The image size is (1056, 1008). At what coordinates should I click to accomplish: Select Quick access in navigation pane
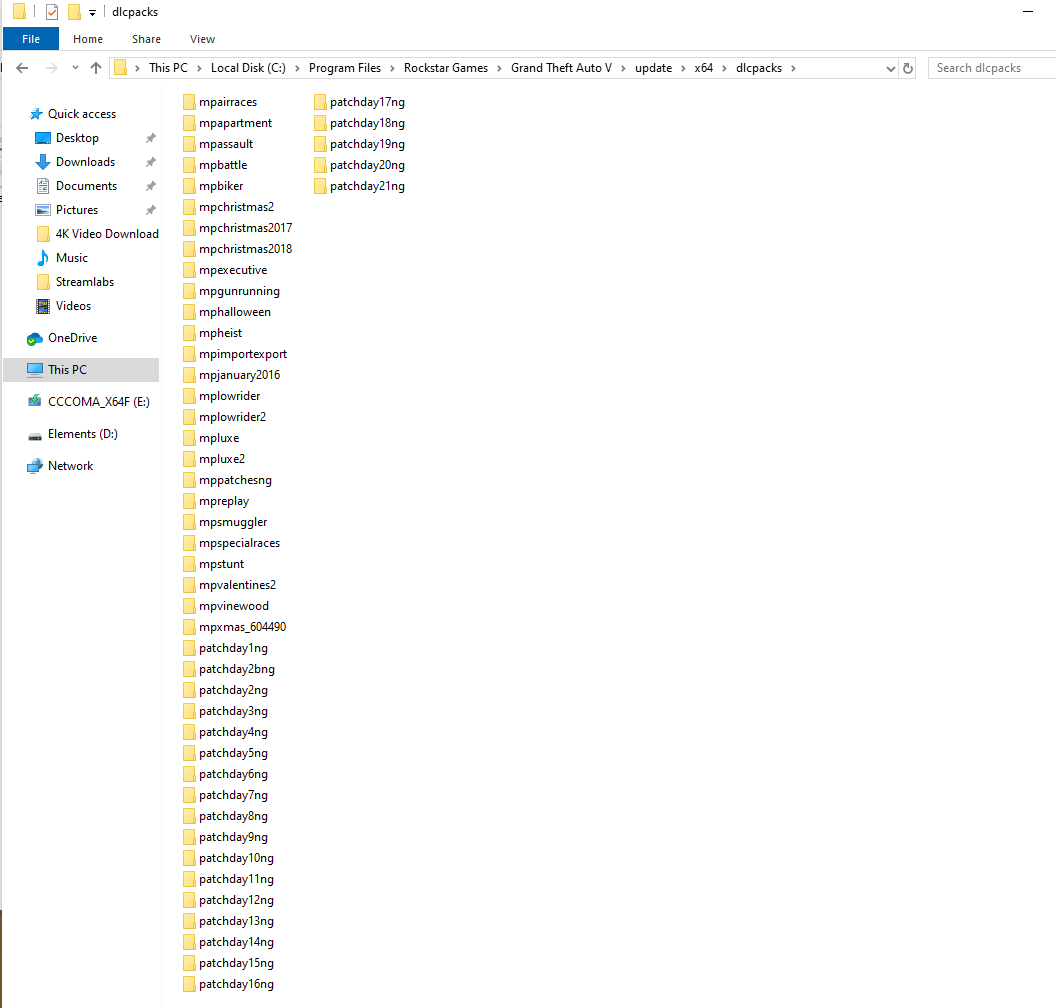pyautogui.click(x=81, y=114)
